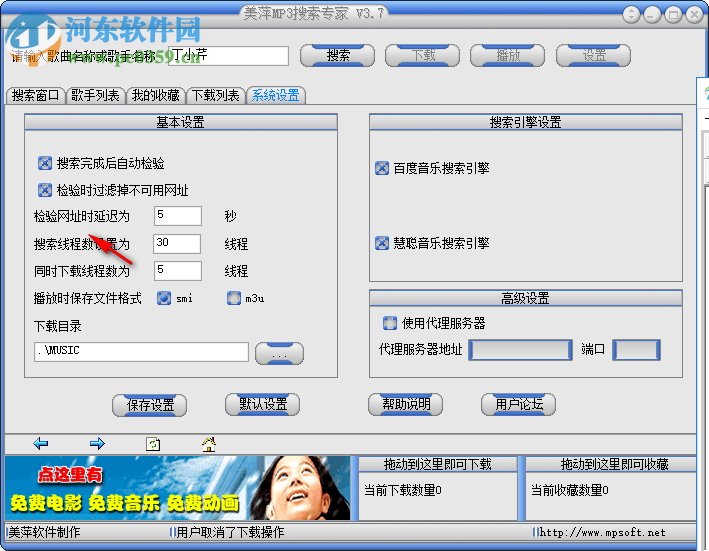Click the refresh page icon

click(153, 444)
